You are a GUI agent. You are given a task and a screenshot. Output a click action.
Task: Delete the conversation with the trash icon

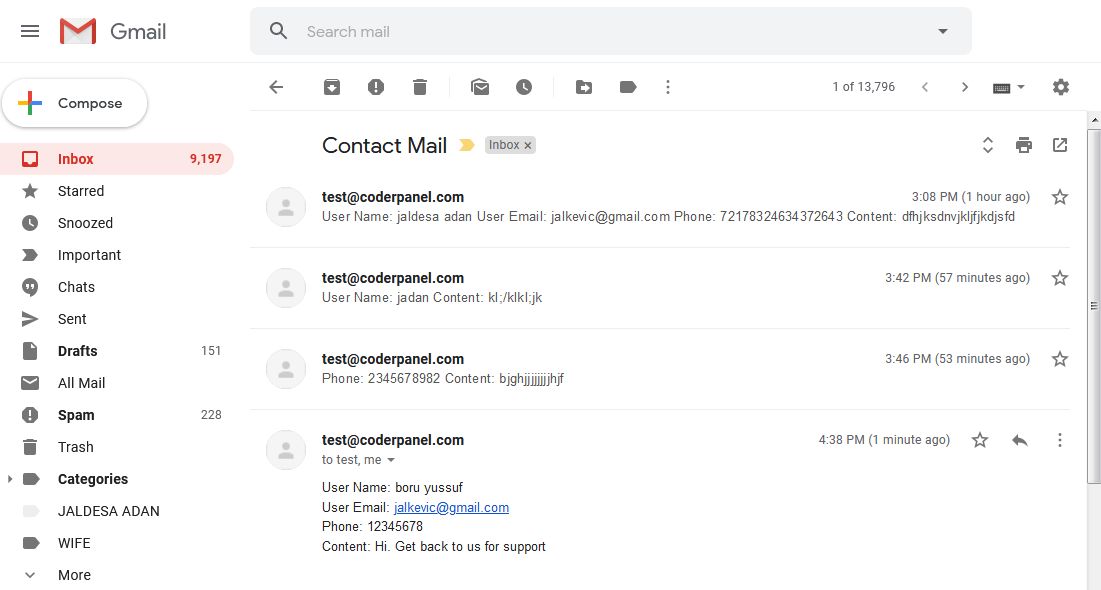point(420,87)
